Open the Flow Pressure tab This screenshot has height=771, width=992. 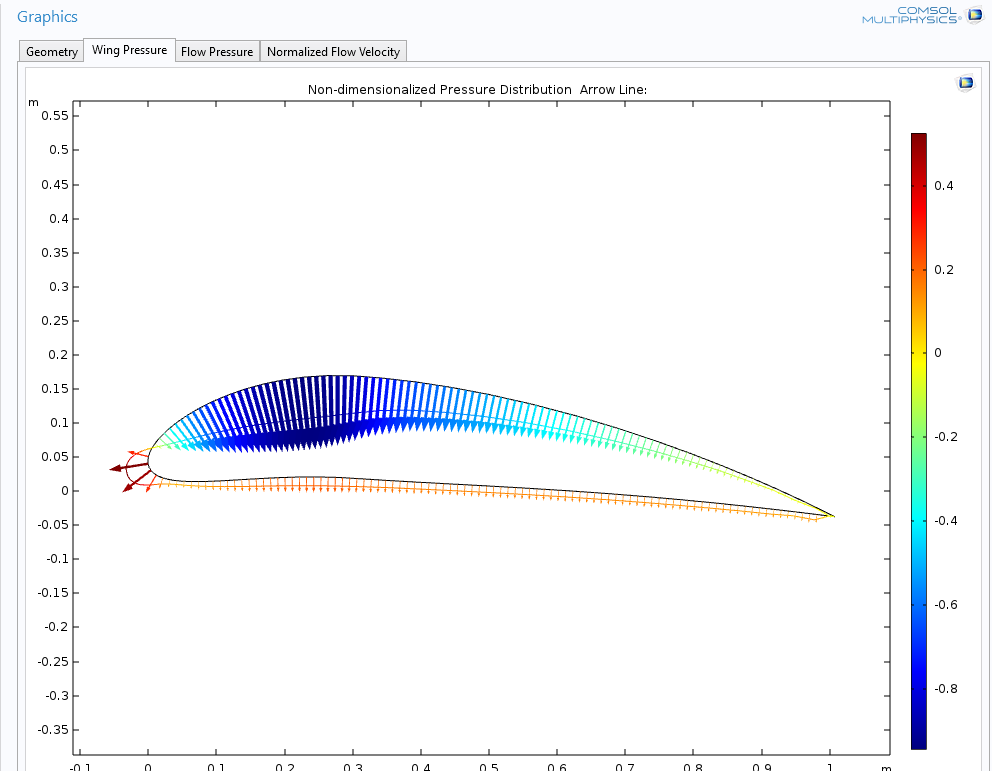[217, 52]
